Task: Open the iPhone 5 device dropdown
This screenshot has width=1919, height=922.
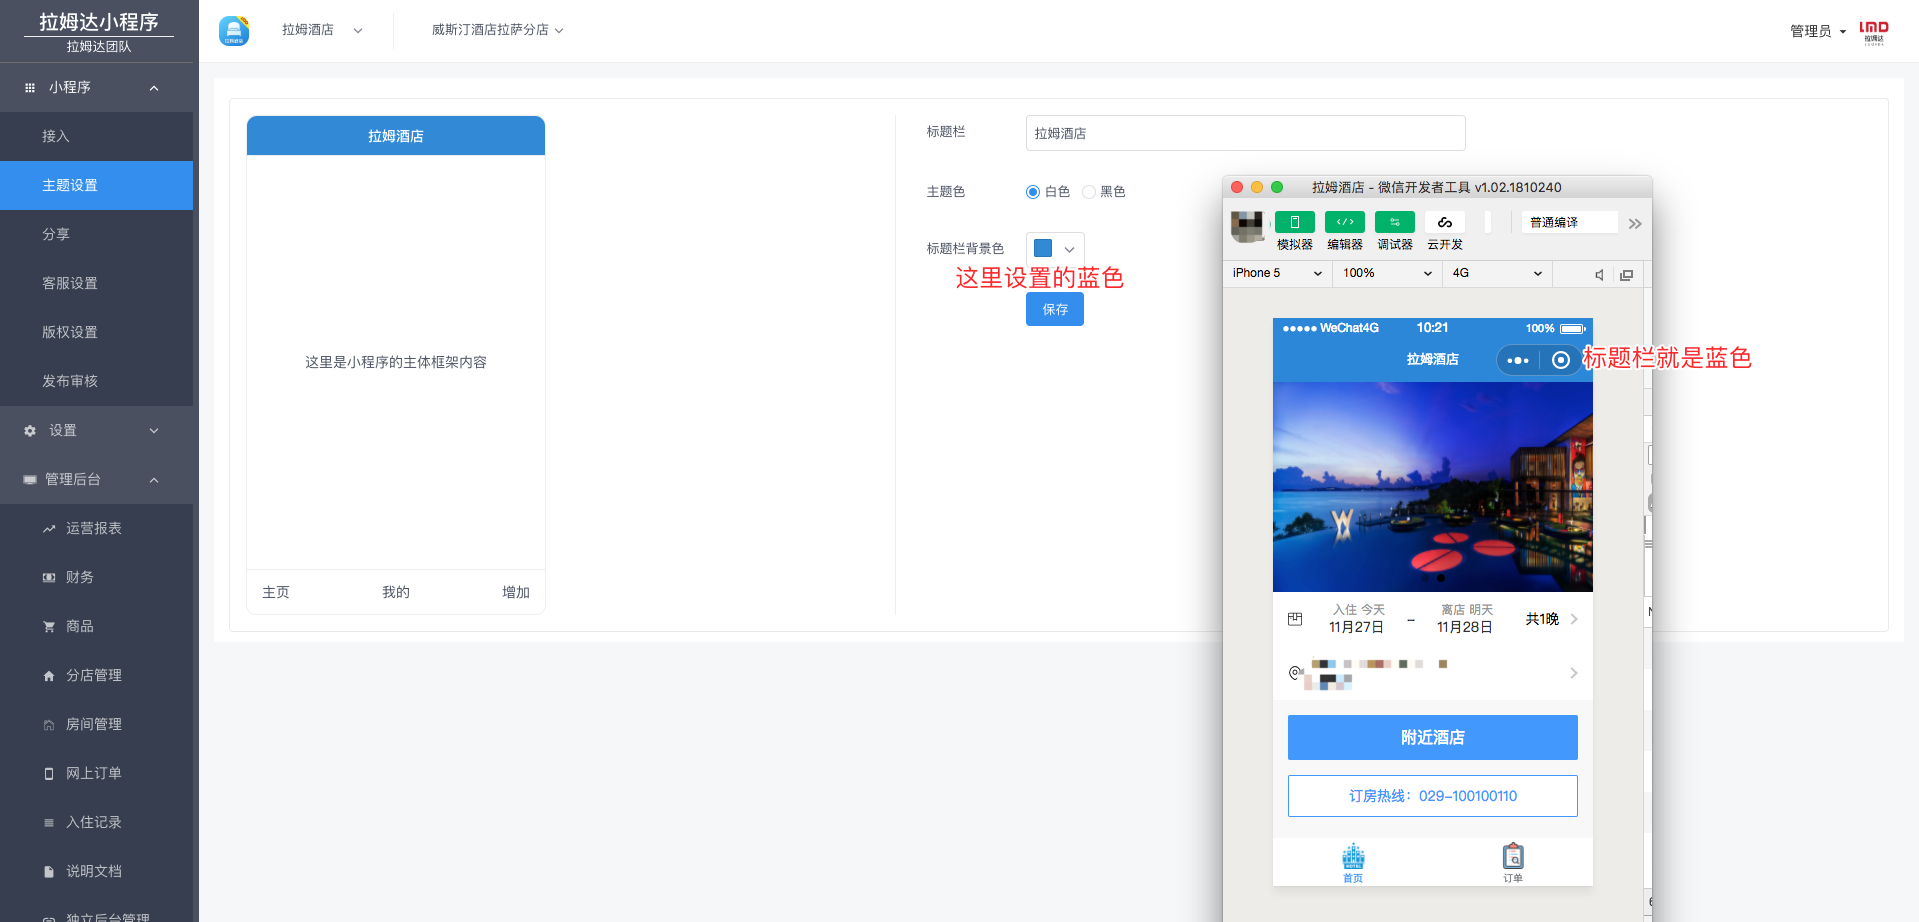Action: [x=1277, y=273]
